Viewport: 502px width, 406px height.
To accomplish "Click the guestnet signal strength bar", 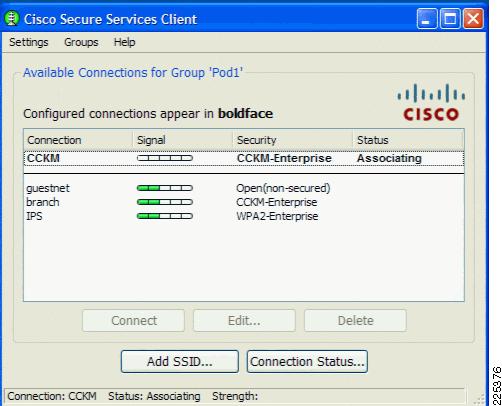I will pyautogui.click(x=165, y=188).
